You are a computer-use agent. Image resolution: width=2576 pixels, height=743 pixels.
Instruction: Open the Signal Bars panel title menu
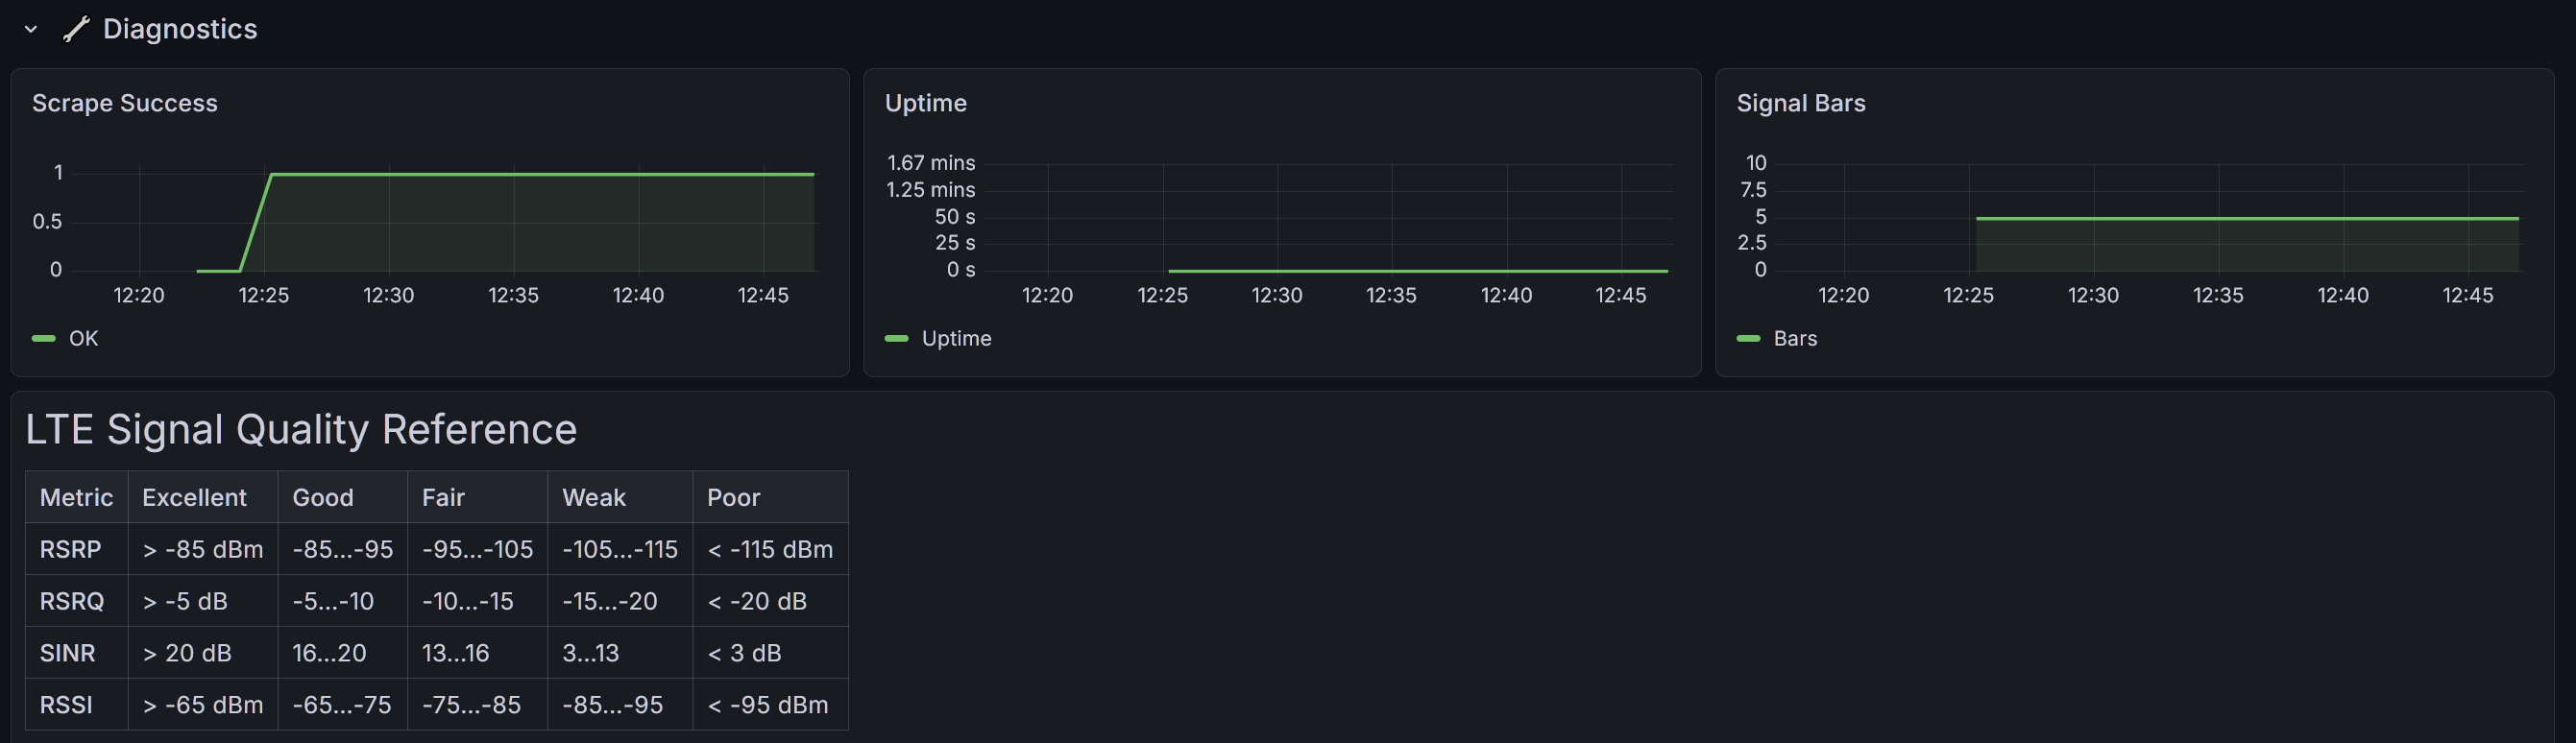[1800, 103]
